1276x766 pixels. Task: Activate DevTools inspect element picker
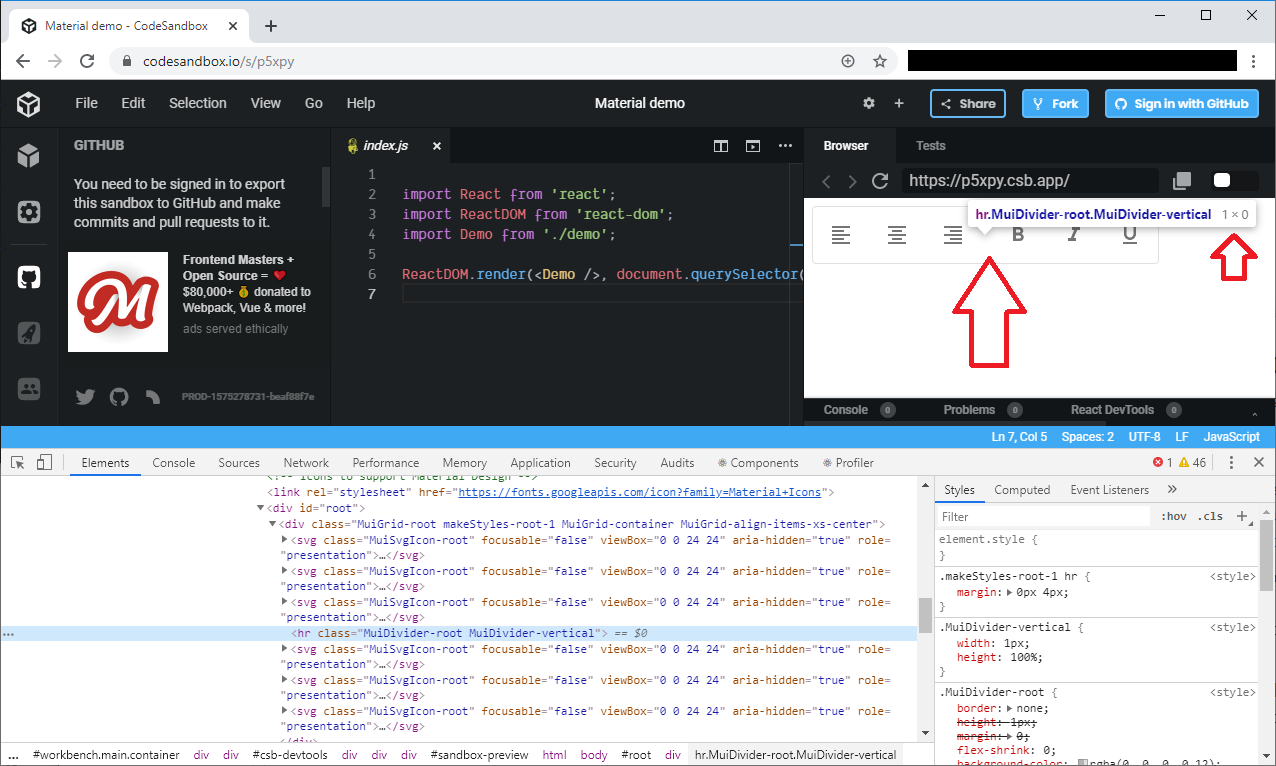click(x=17, y=462)
